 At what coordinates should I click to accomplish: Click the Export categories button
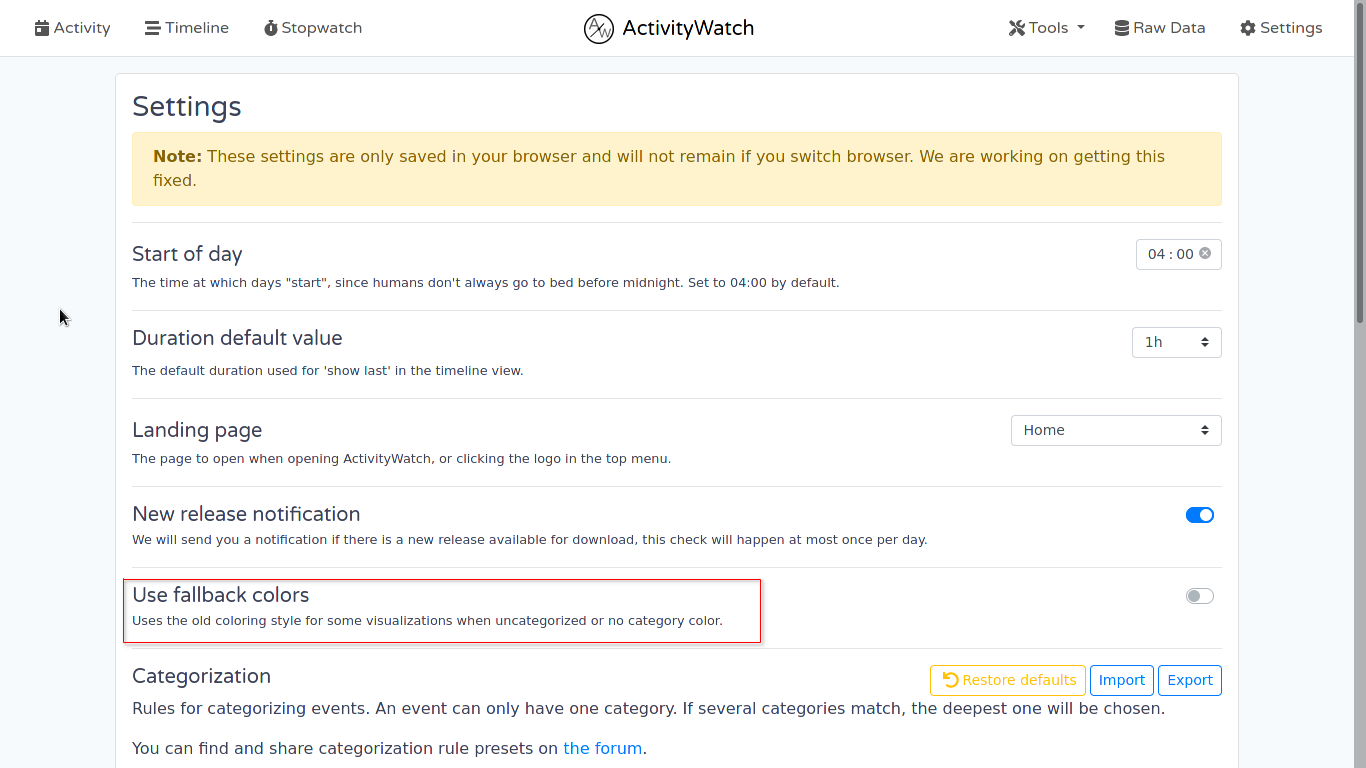(x=1189, y=680)
